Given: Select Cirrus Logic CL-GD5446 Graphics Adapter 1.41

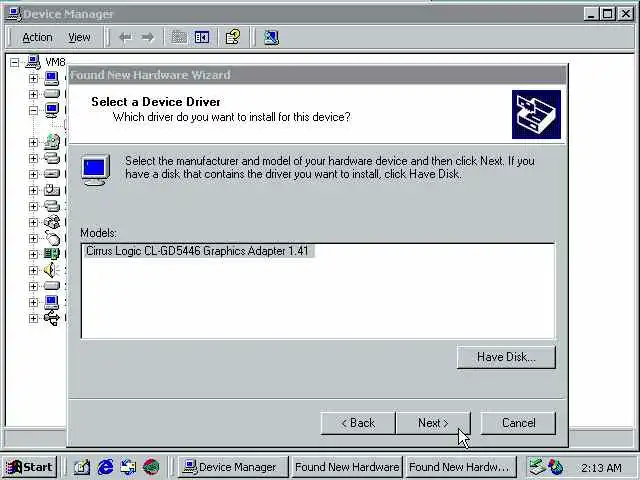Looking at the screenshot, I should coord(198,251).
